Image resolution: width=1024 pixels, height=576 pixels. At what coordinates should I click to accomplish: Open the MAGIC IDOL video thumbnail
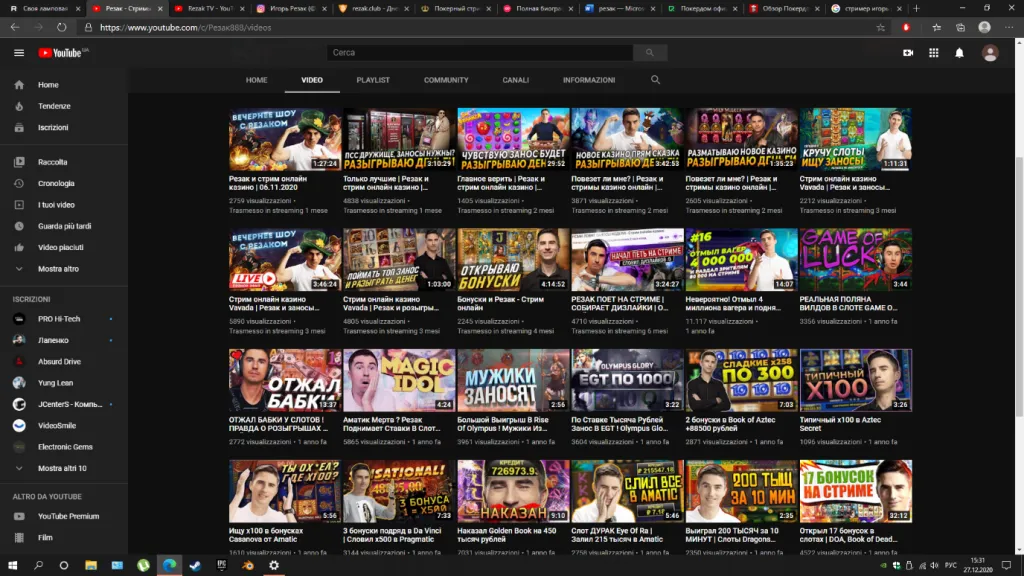[399, 380]
